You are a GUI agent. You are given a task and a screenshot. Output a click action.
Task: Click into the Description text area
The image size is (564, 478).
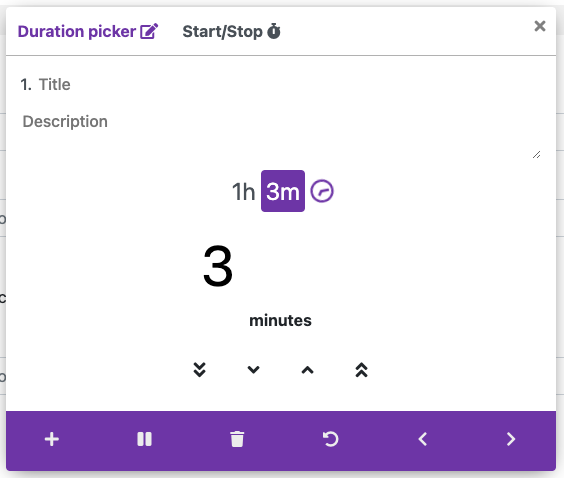click(x=281, y=134)
